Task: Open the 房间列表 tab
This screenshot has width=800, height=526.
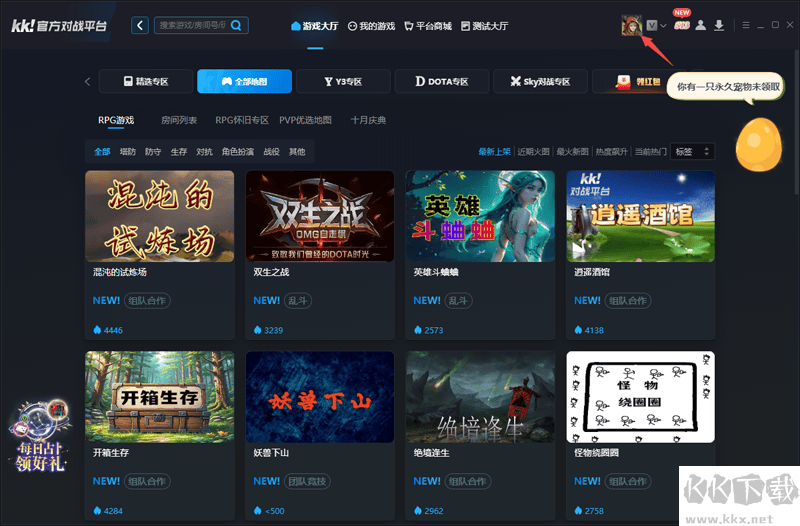Action: tap(179, 120)
